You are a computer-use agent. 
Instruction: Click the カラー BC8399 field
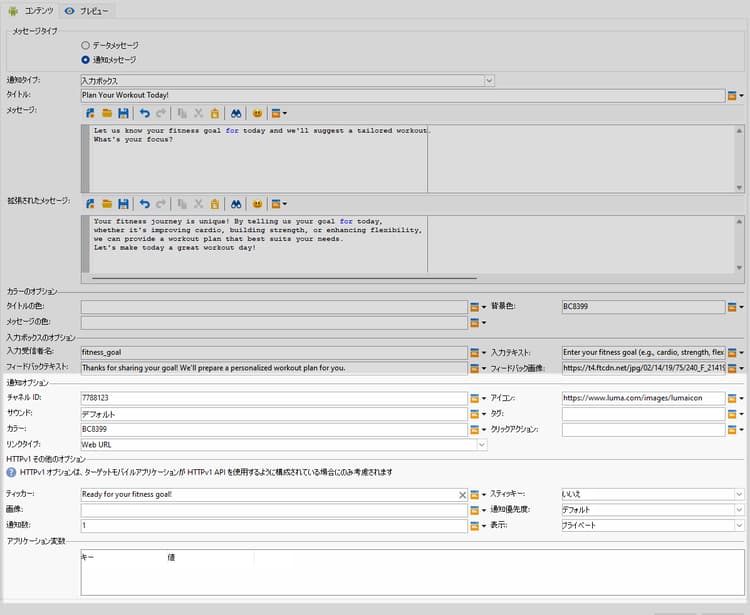(274, 429)
